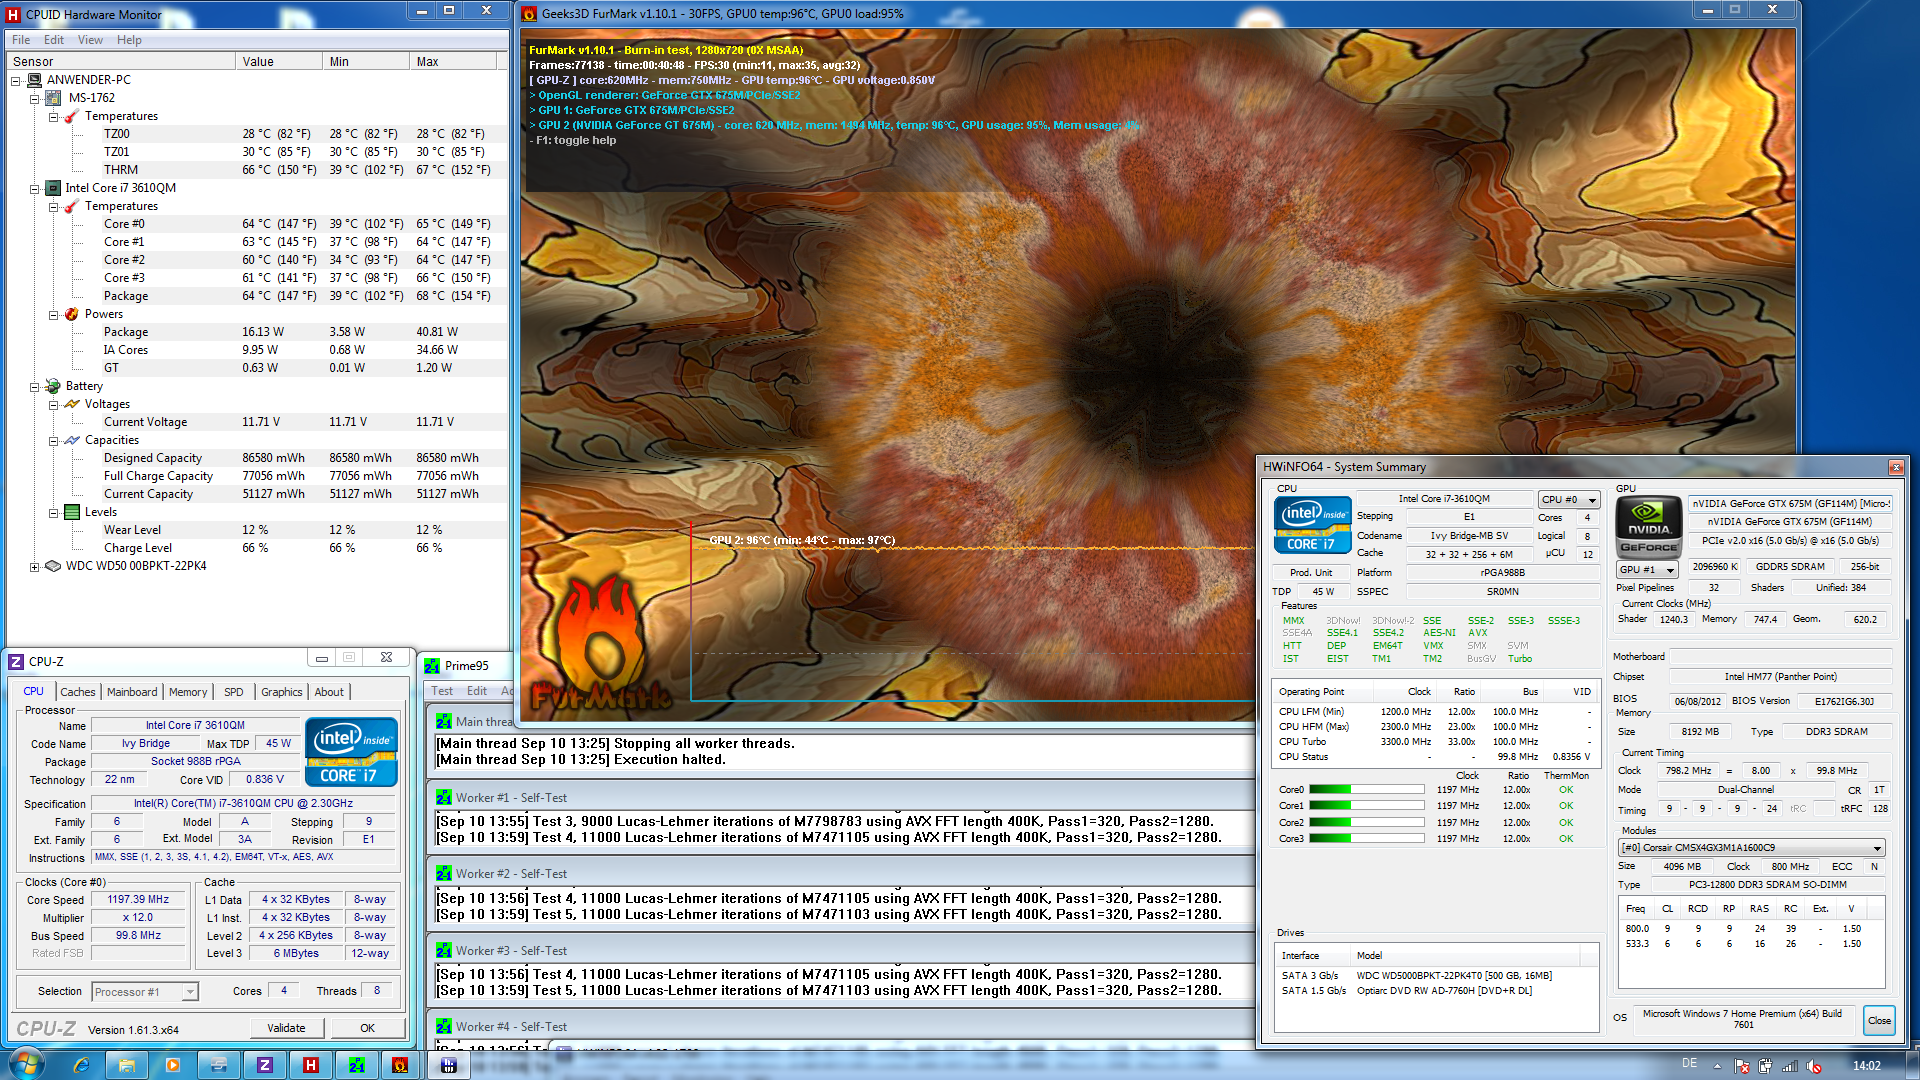
Task: Open the Help menu in HWMonitor
Action: [129, 40]
